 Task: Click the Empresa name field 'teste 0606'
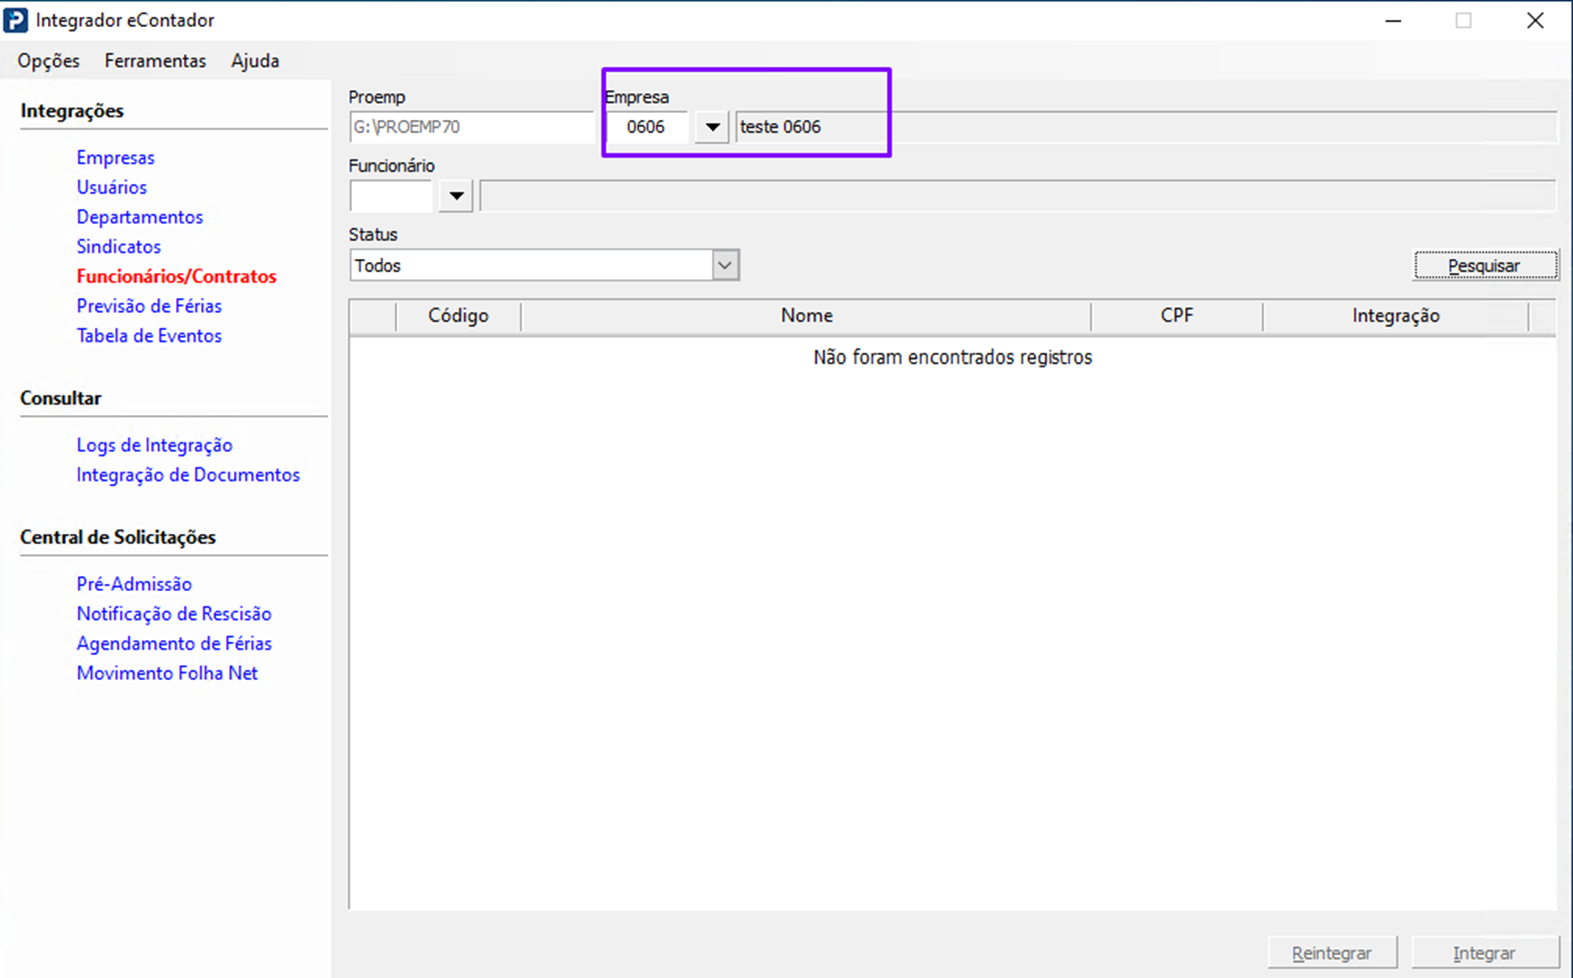click(x=1146, y=127)
